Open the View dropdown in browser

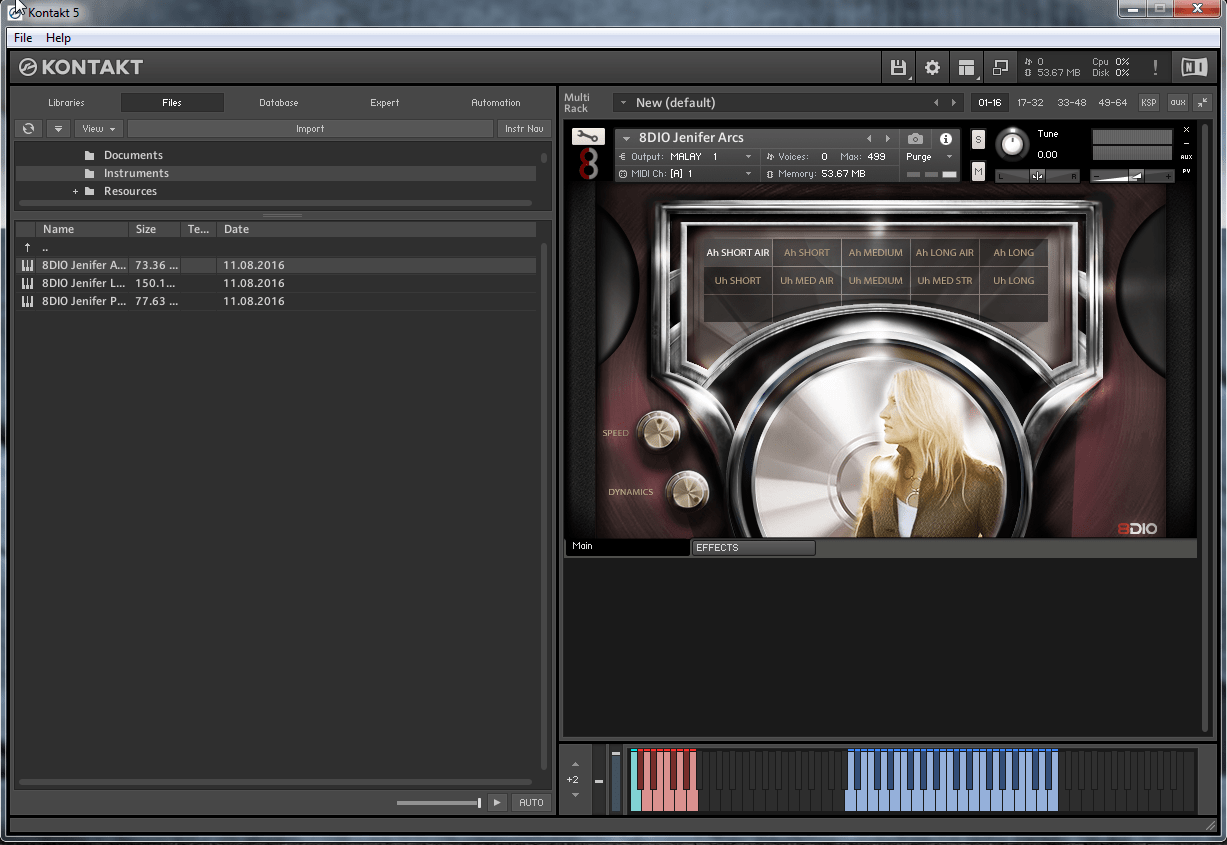tap(98, 129)
